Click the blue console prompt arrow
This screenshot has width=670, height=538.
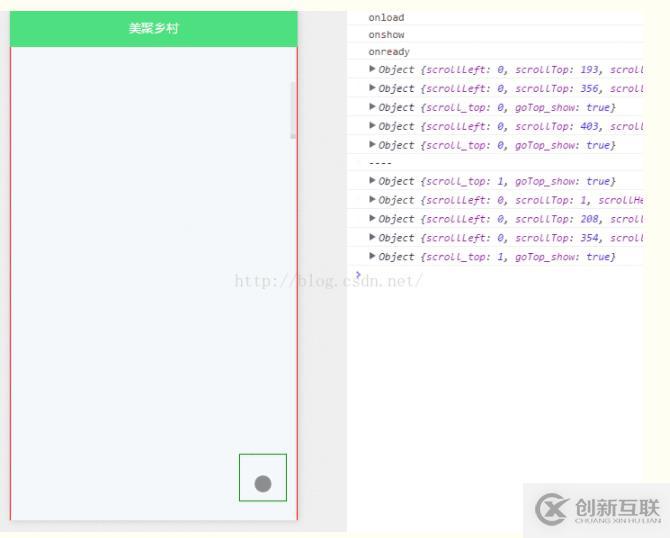click(358, 275)
